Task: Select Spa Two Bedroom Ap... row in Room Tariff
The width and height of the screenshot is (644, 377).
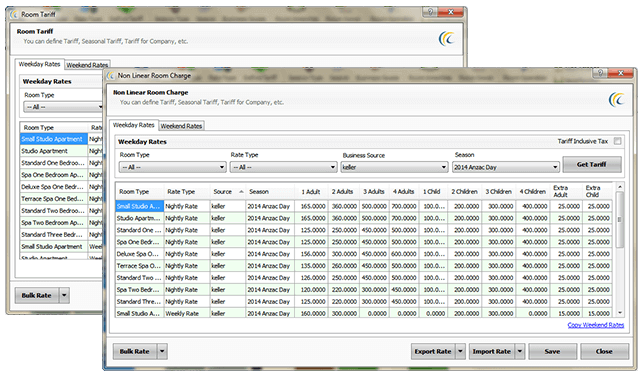Action: [x=61, y=223]
